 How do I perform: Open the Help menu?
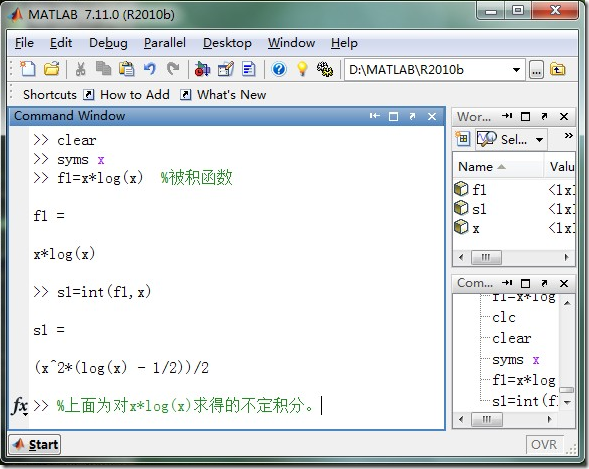[x=344, y=43]
